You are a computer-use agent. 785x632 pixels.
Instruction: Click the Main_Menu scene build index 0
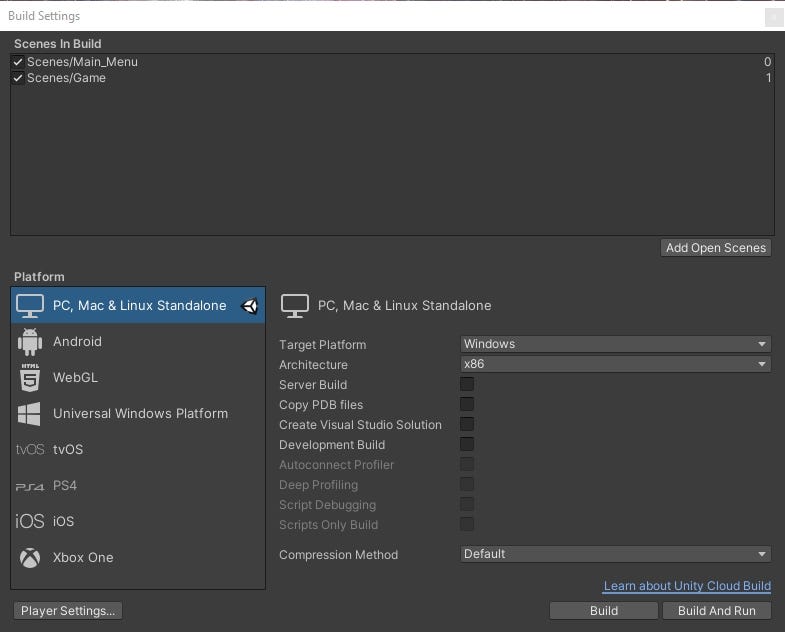pos(767,62)
